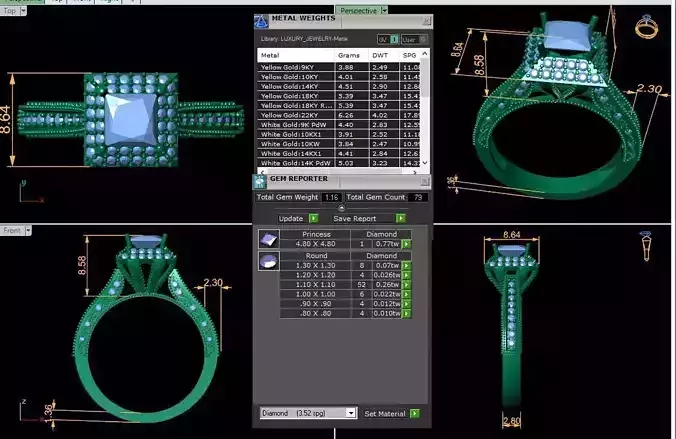The image size is (676, 439).
Task: Select the Top viewport label
Action: pyautogui.click(x=10, y=11)
